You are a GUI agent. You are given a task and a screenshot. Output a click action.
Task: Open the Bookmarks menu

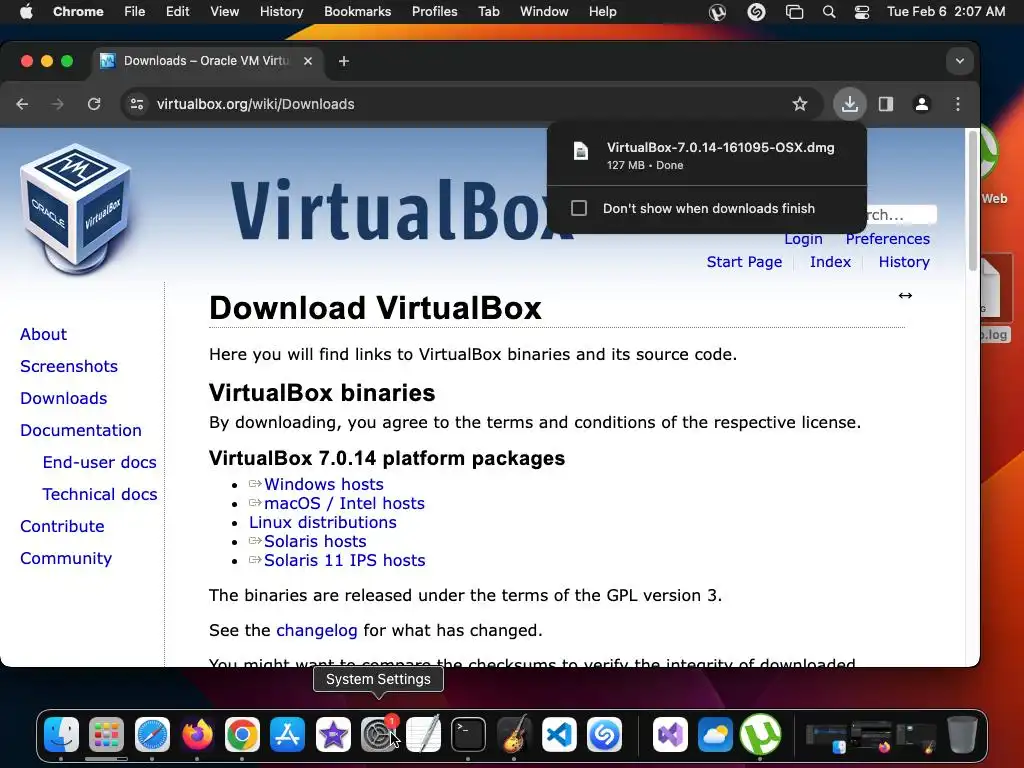[x=357, y=12]
